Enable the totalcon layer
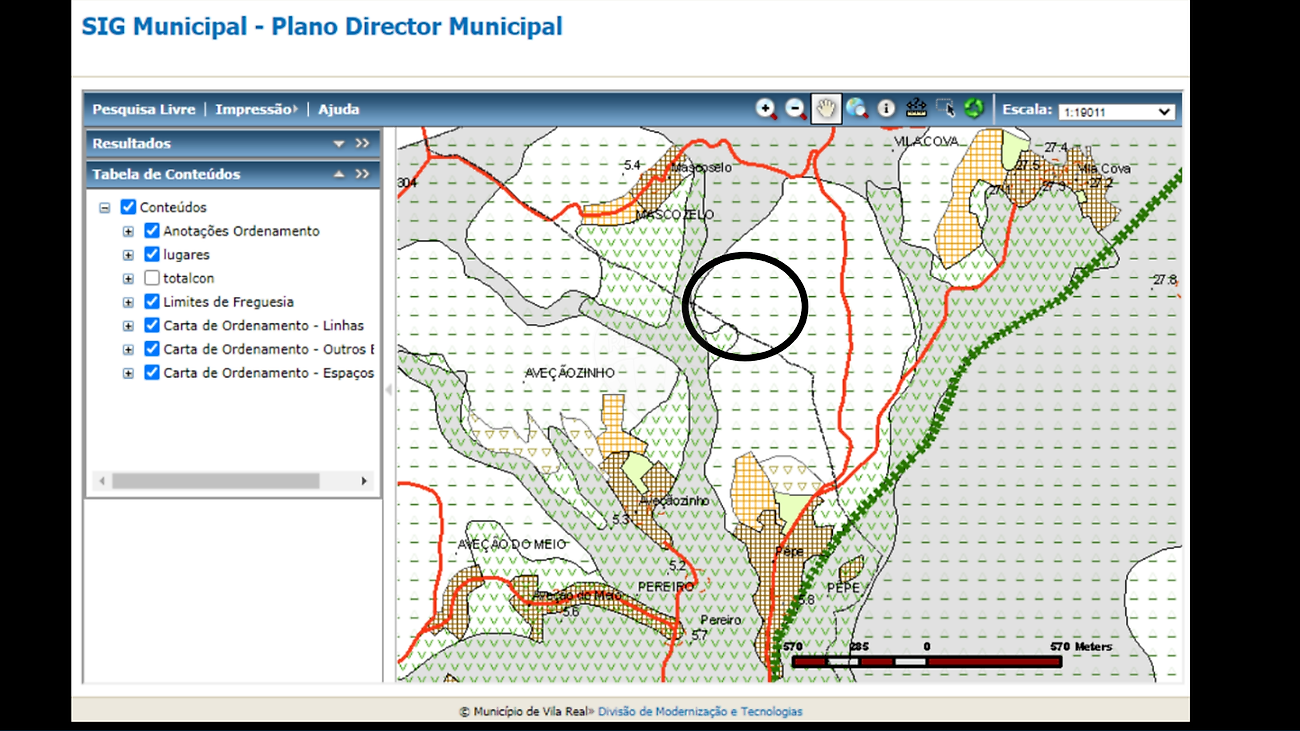The width and height of the screenshot is (1300, 731). pos(152,278)
